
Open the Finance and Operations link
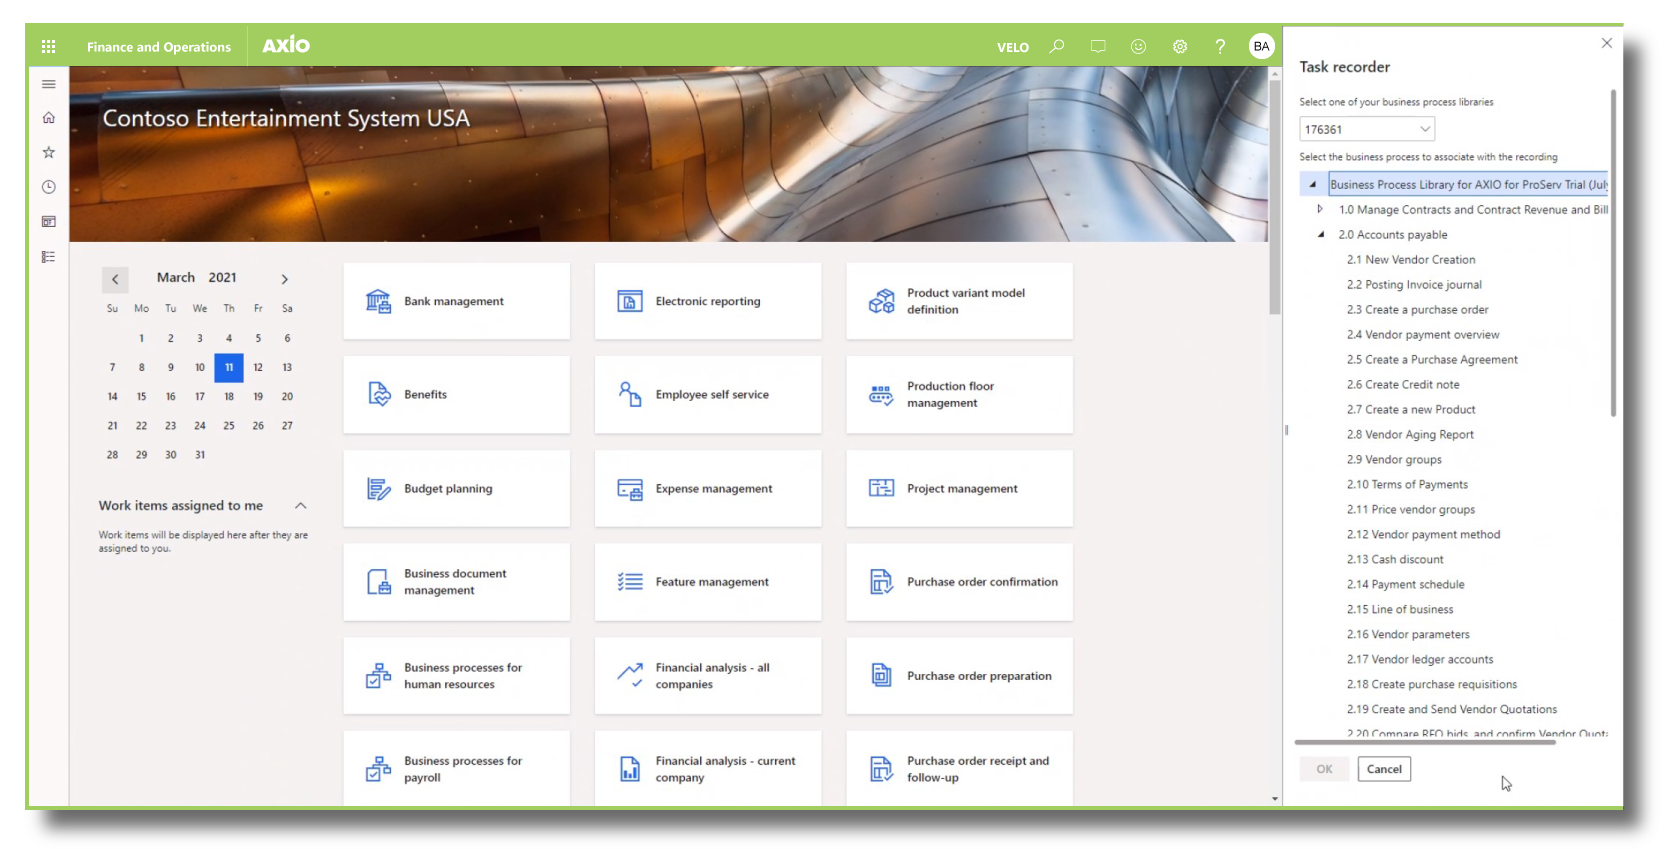159,47
